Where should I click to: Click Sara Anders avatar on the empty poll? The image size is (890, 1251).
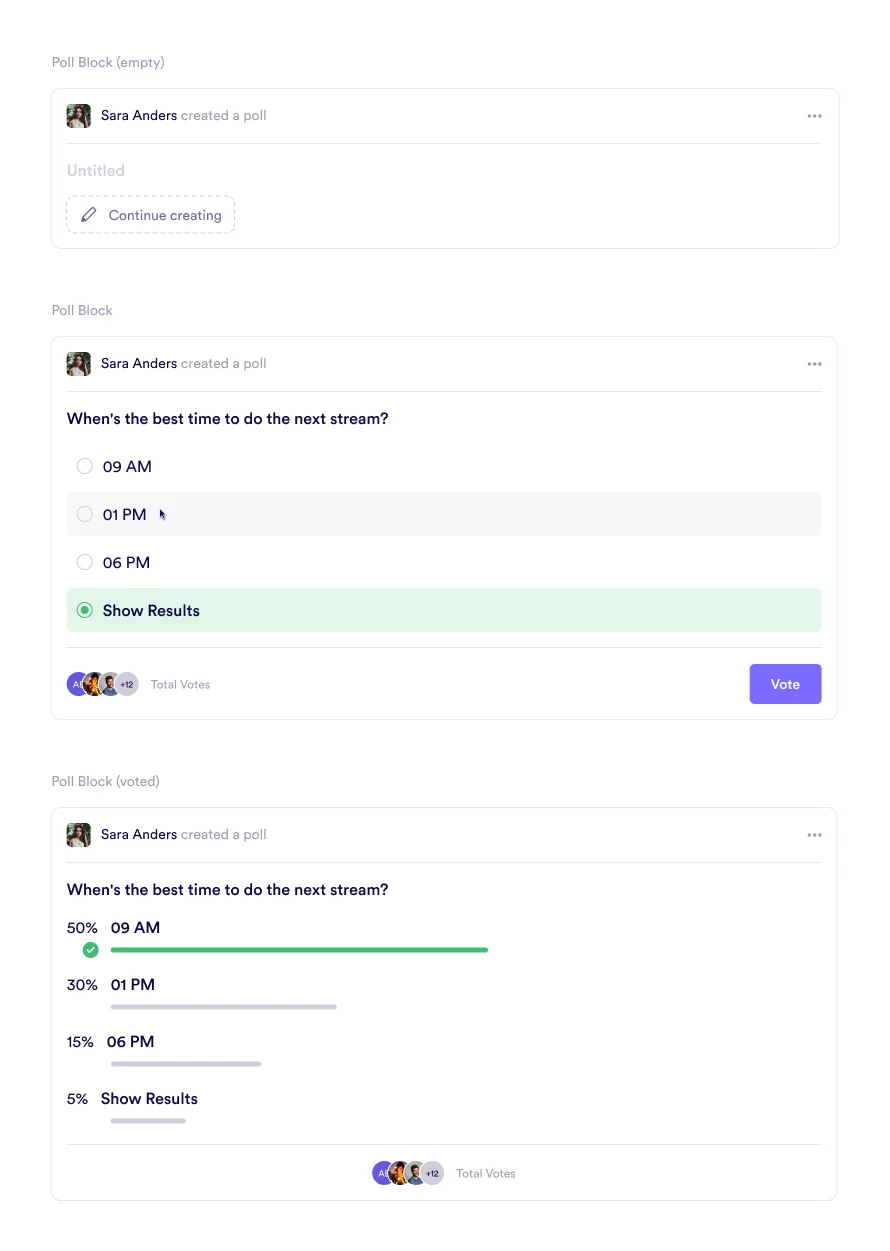(78, 115)
